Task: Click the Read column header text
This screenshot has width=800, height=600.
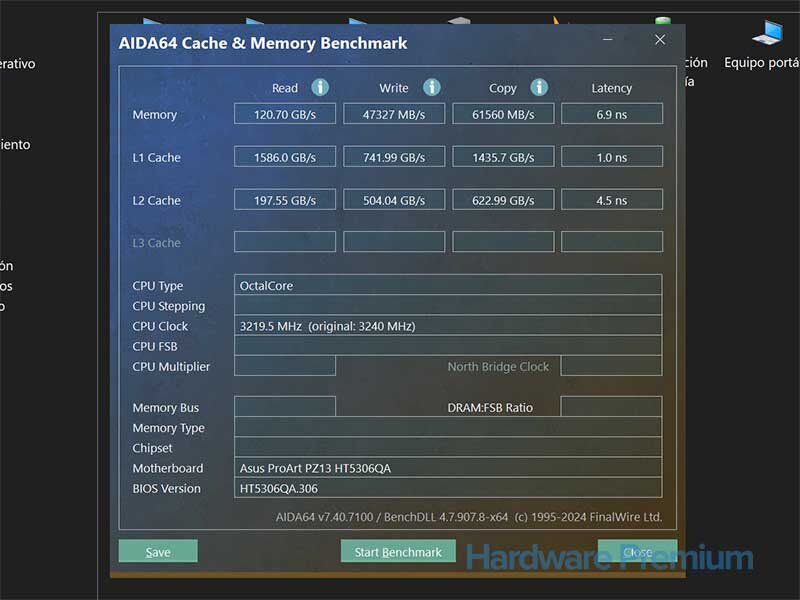Action: (x=285, y=88)
